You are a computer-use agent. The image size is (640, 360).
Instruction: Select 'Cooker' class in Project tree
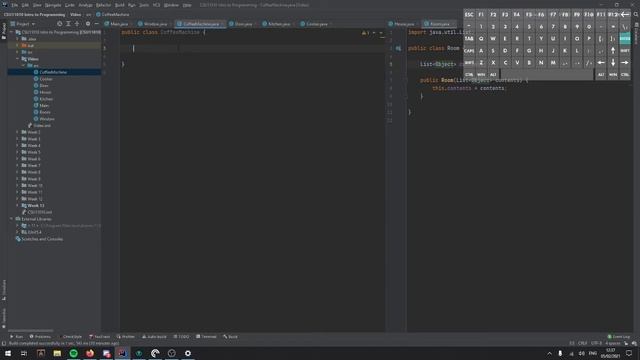pyautogui.click(x=46, y=79)
